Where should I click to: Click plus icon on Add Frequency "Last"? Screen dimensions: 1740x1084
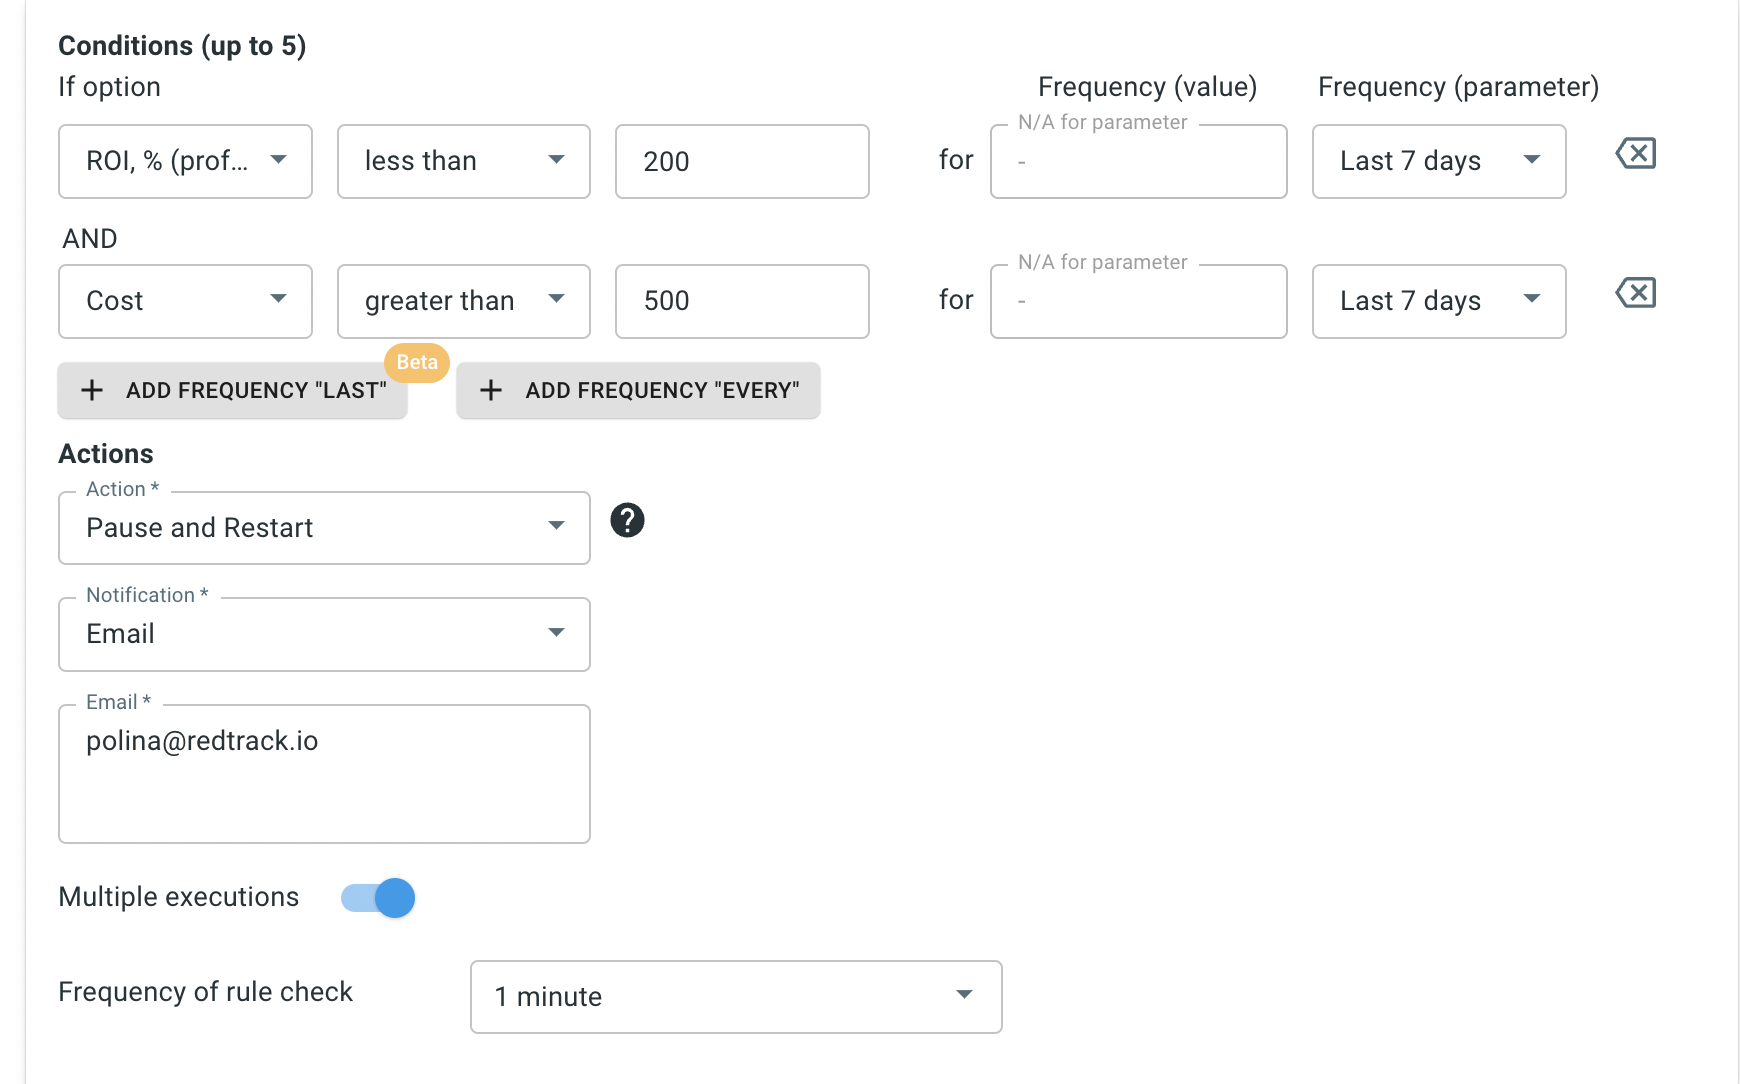pyautogui.click(x=92, y=390)
